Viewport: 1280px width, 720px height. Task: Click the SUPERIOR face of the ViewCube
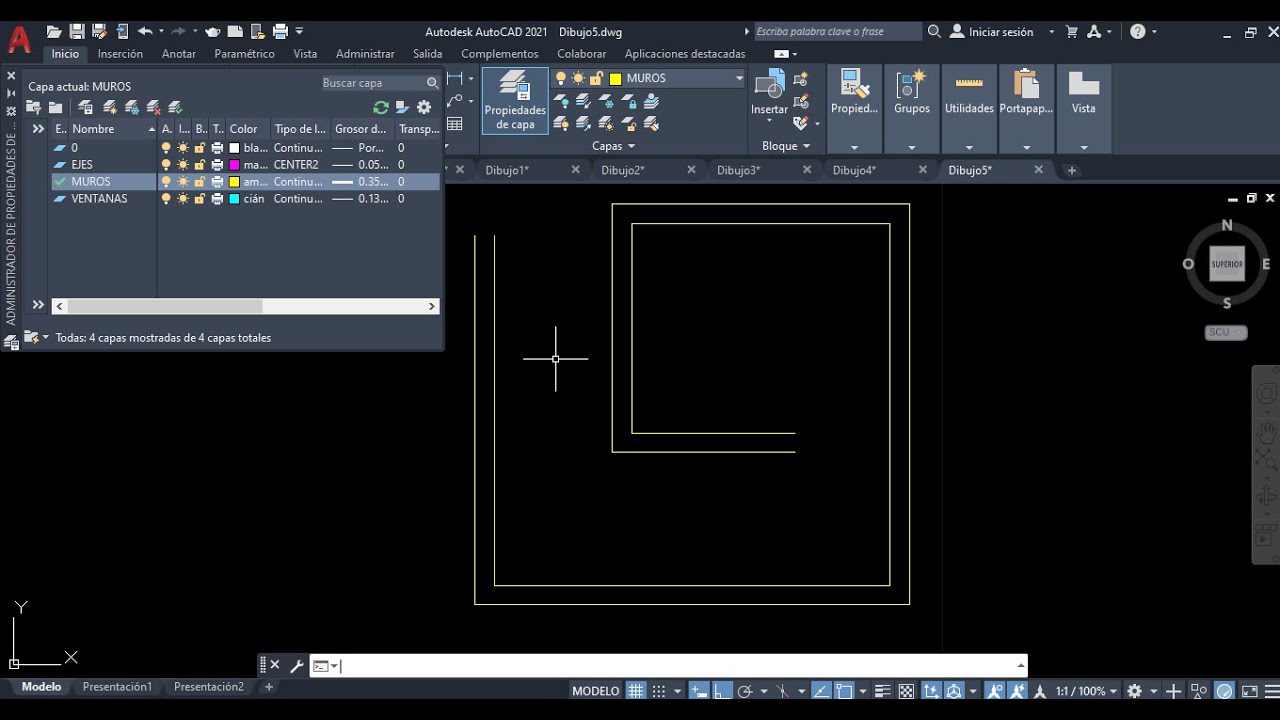pos(1227,264)
